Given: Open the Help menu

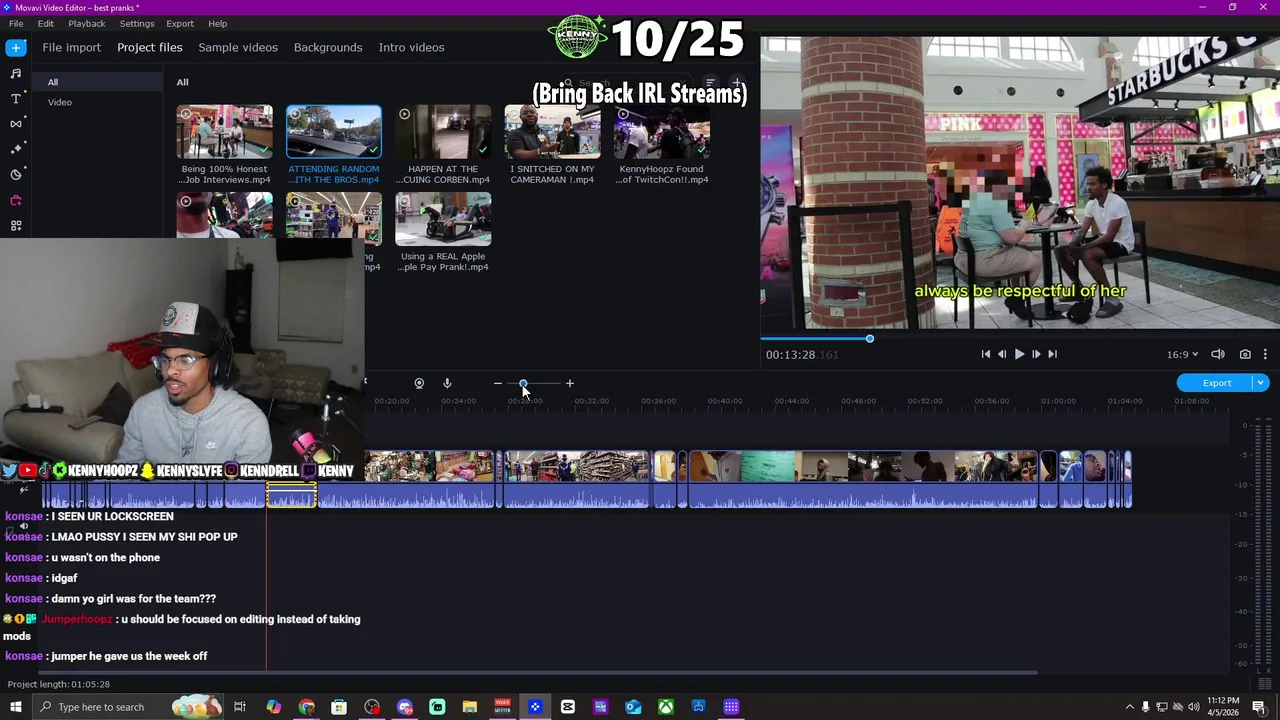Looking at the screenshot, I should click(217, 23).
